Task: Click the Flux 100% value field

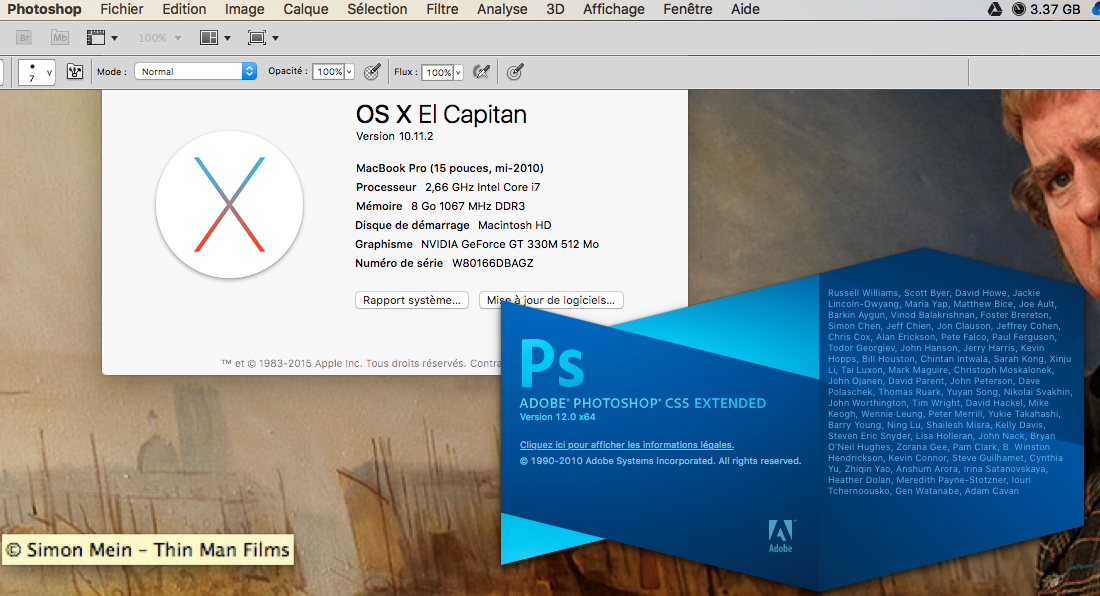Action: click(x=438, y=72)
